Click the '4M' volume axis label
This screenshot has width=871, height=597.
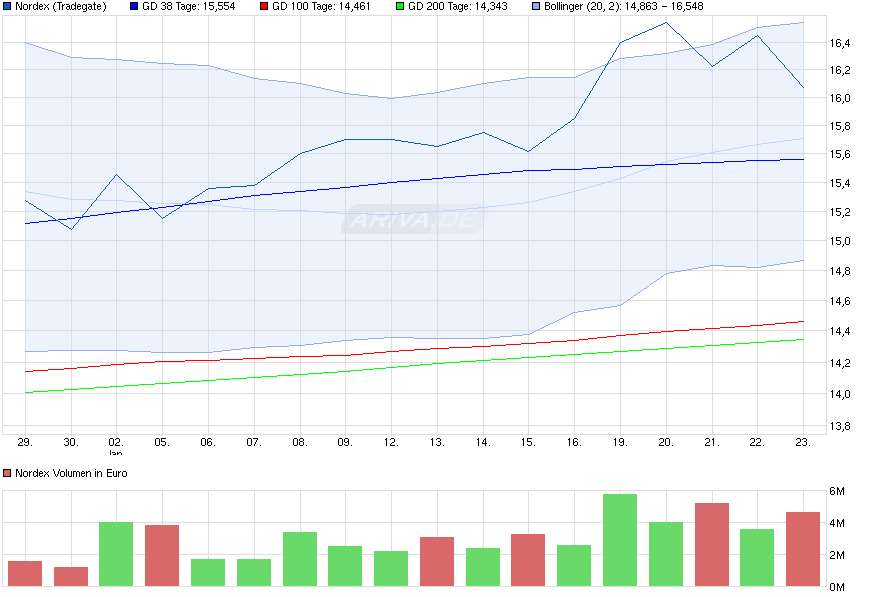pyautogui.click(x=837, y=523)
